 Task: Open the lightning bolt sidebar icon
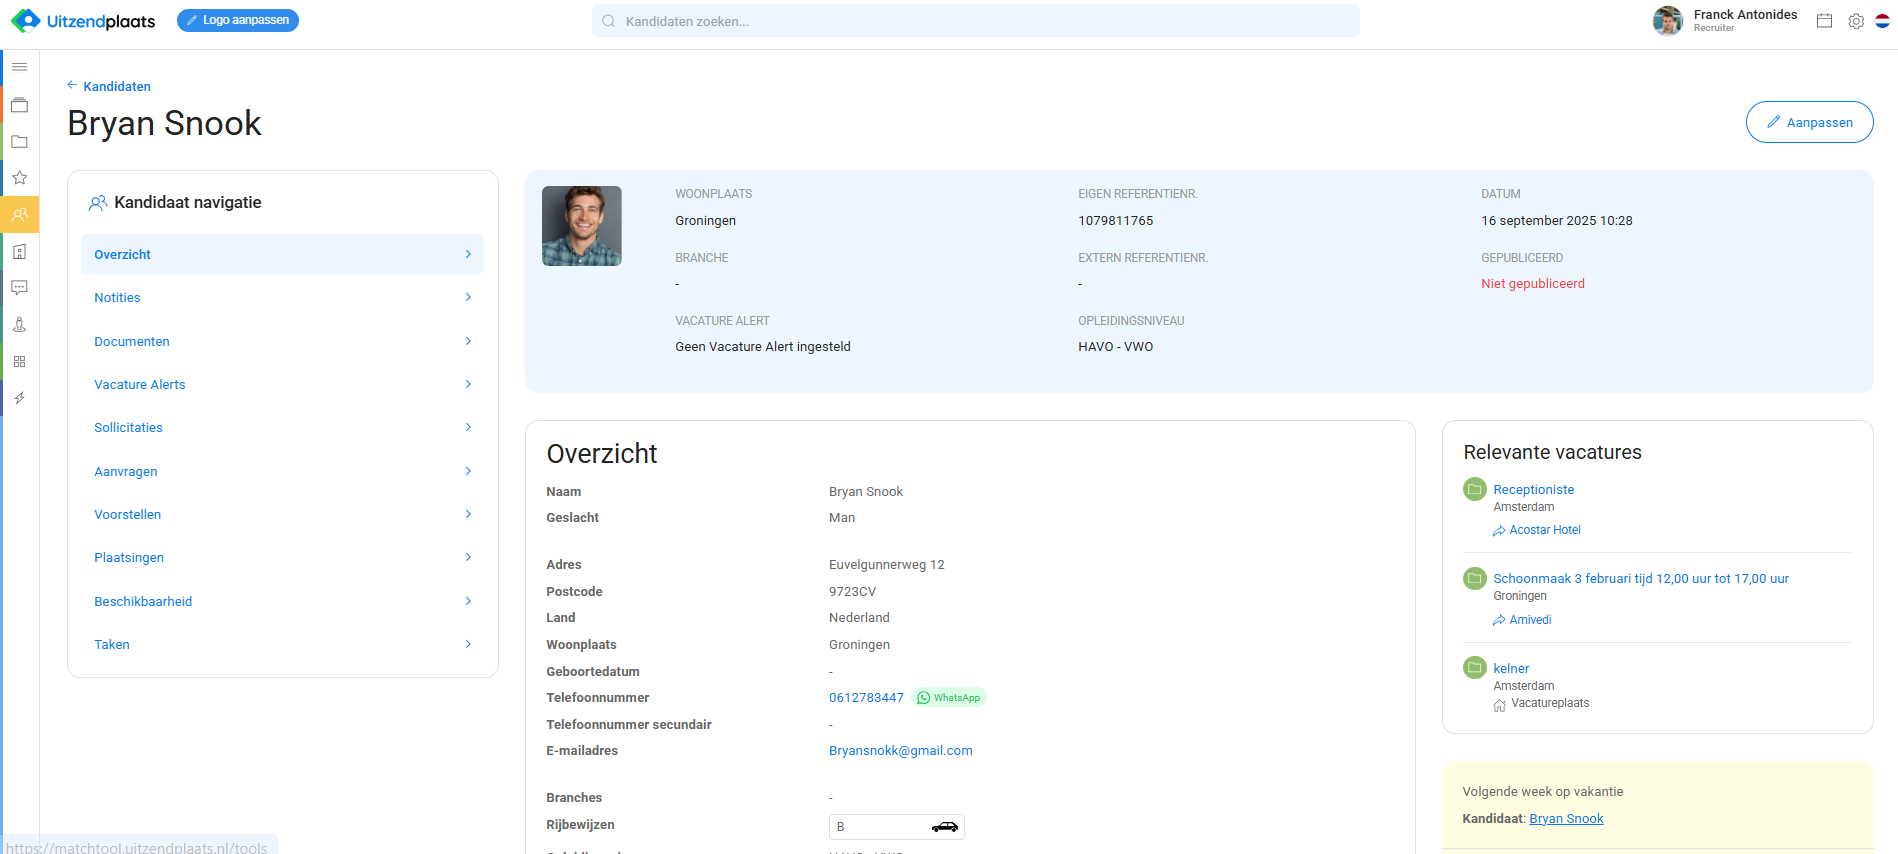point(19,398)
